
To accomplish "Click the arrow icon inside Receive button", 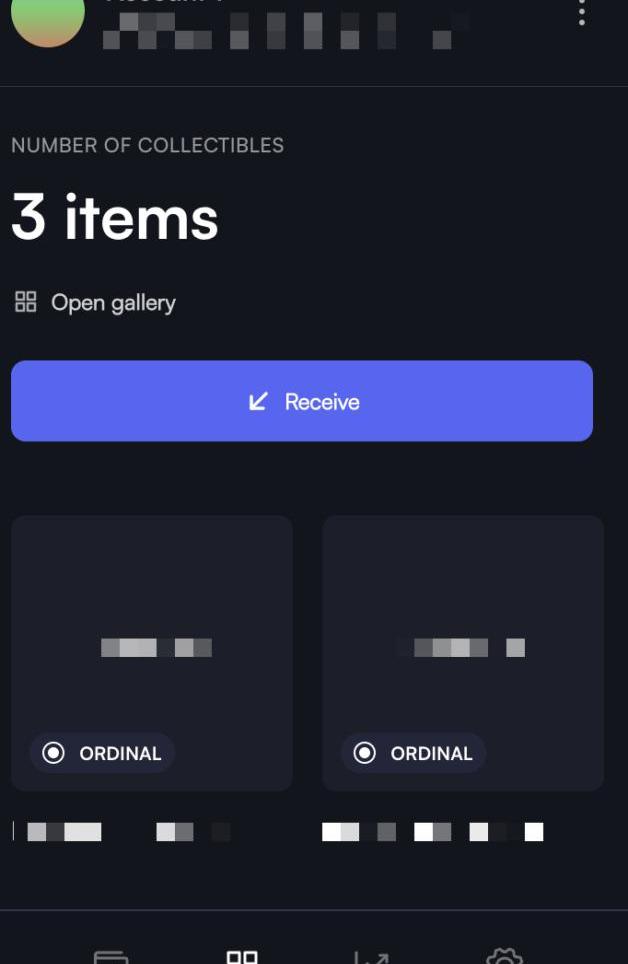I will (258, 401).
